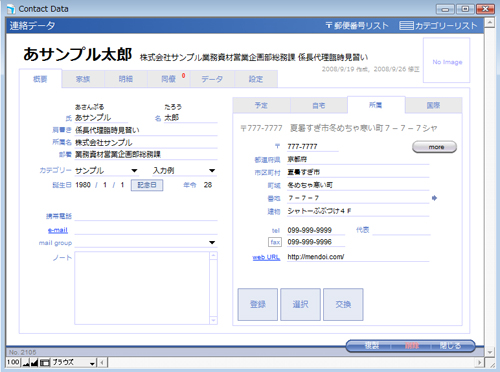Click the notes scrollbar down arrow

[213, 320]
